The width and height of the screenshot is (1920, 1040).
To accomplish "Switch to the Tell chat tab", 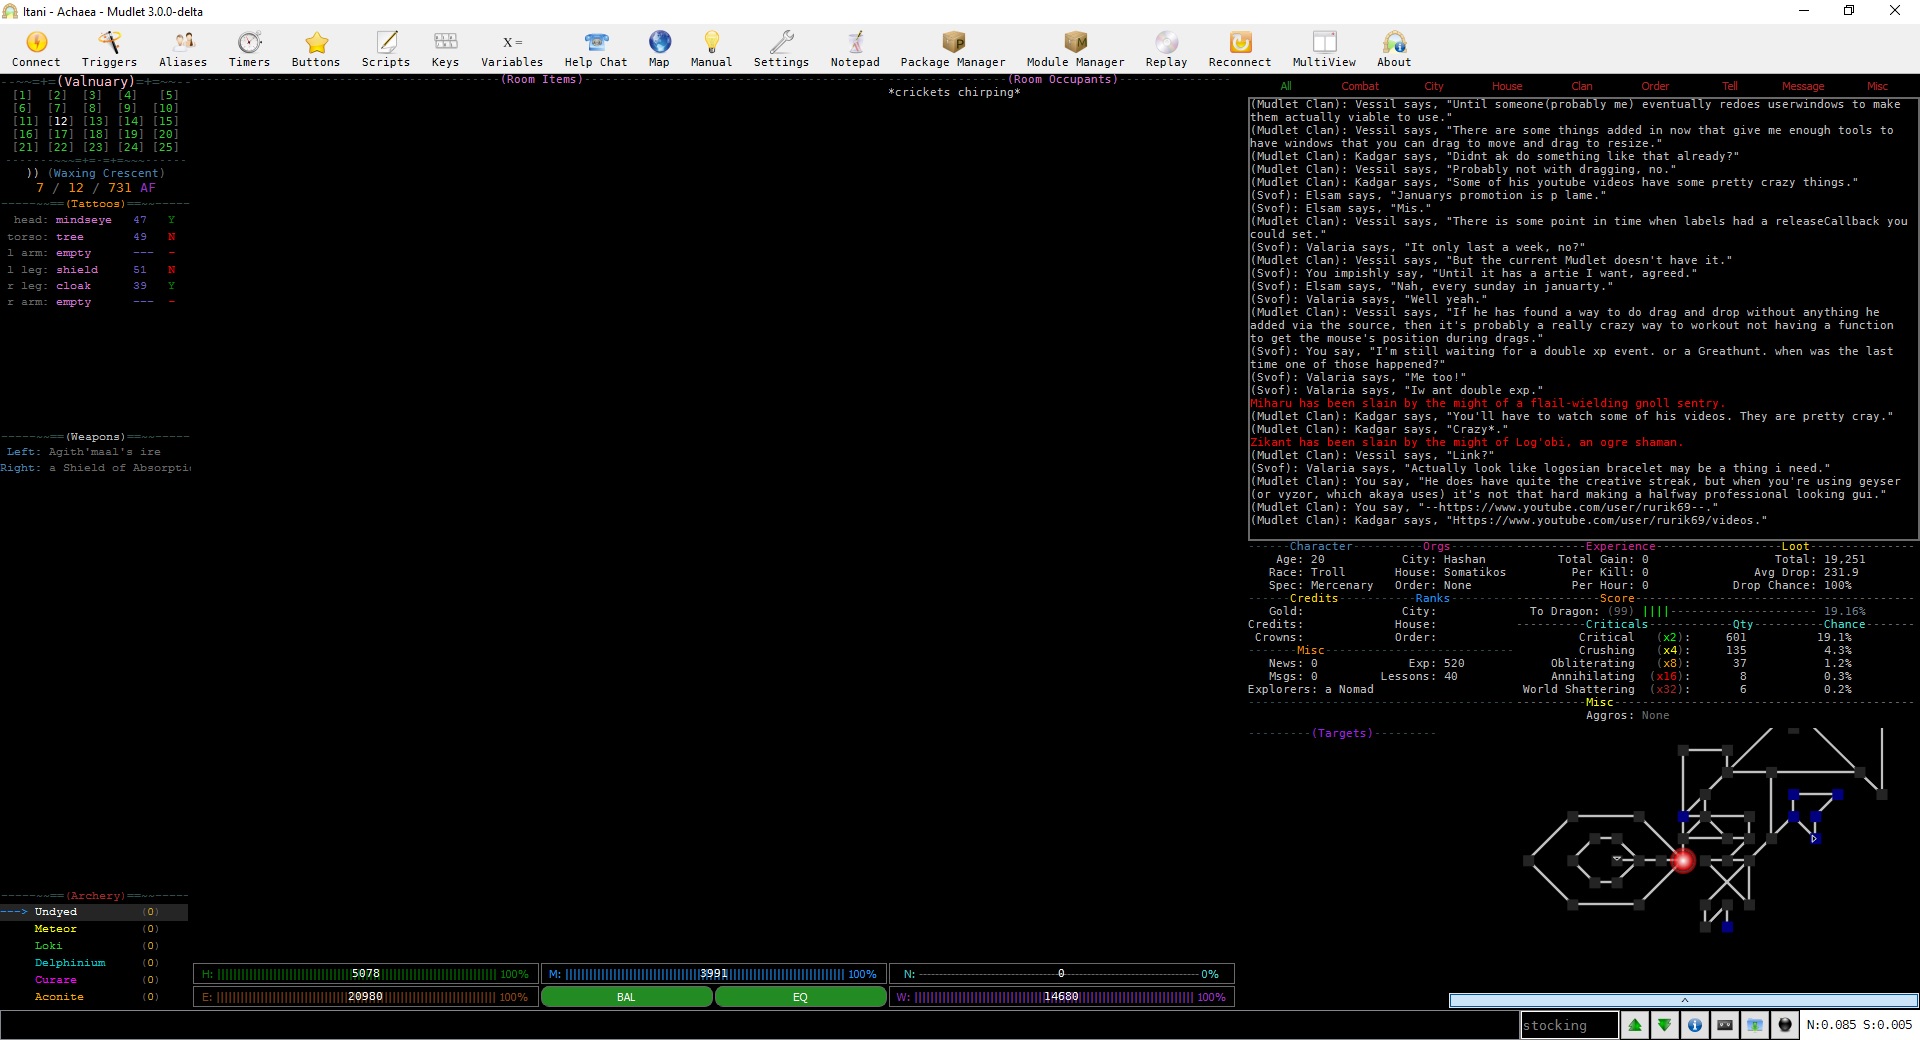I will 1730,86.
